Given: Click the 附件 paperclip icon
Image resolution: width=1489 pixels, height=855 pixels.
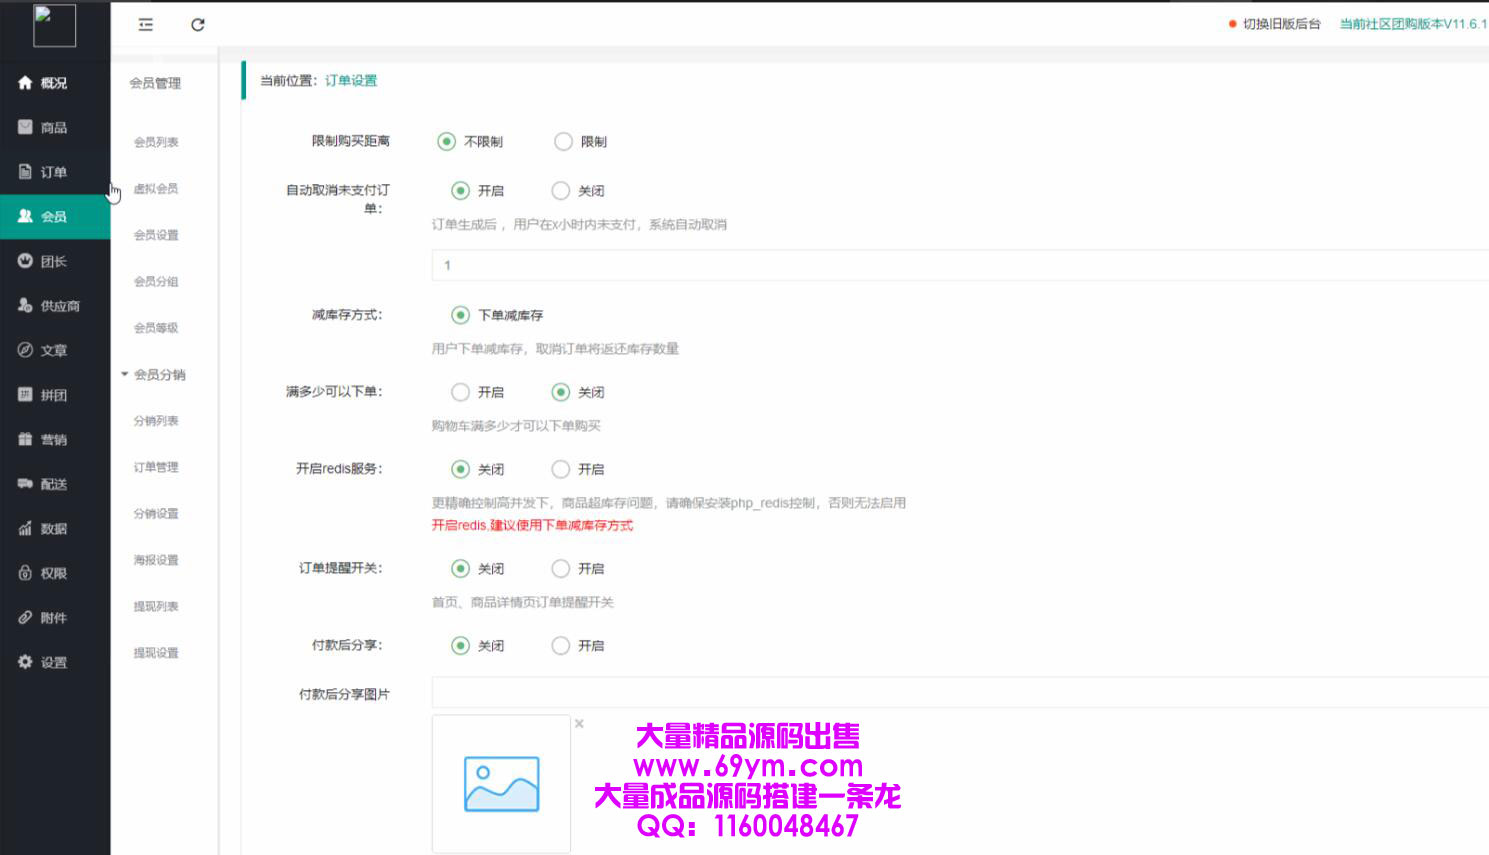Looking at the screenshot, I should click(25, 618).
